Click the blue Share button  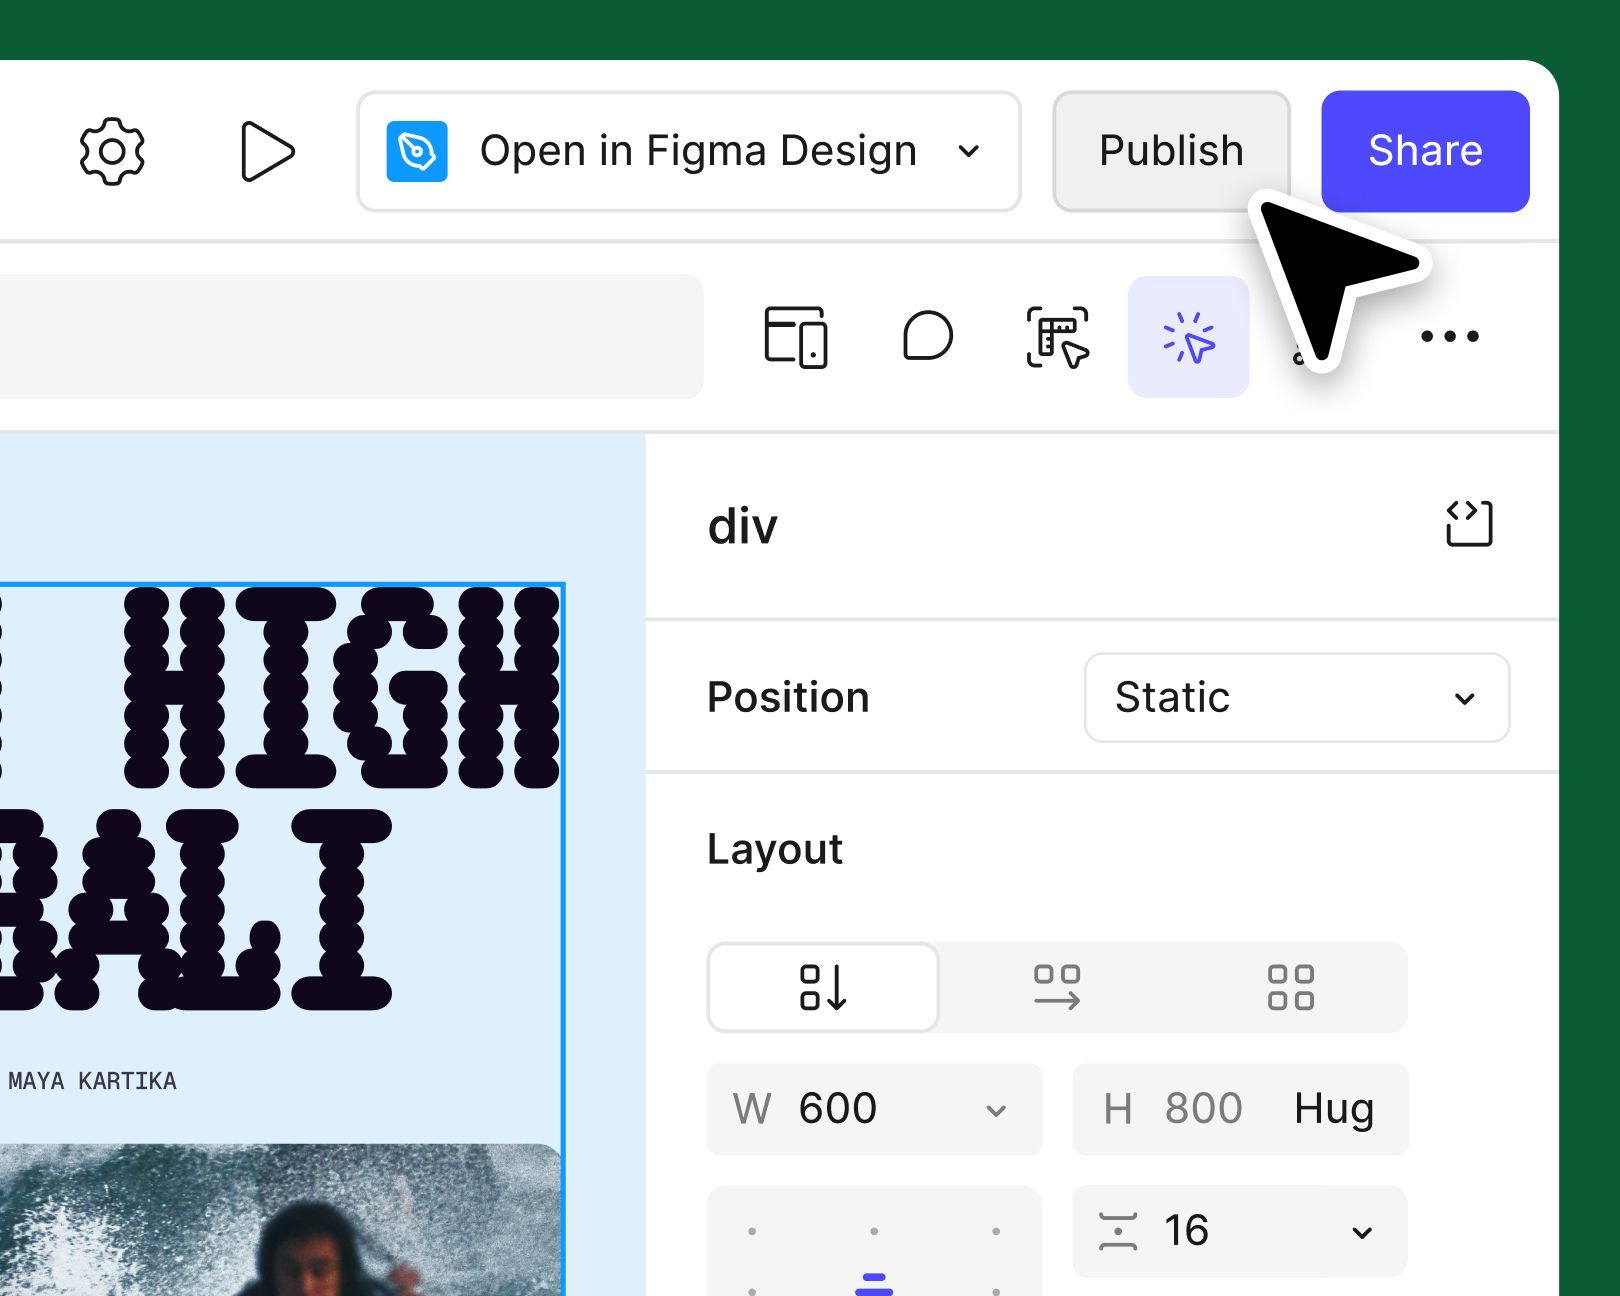point(1425,151)
